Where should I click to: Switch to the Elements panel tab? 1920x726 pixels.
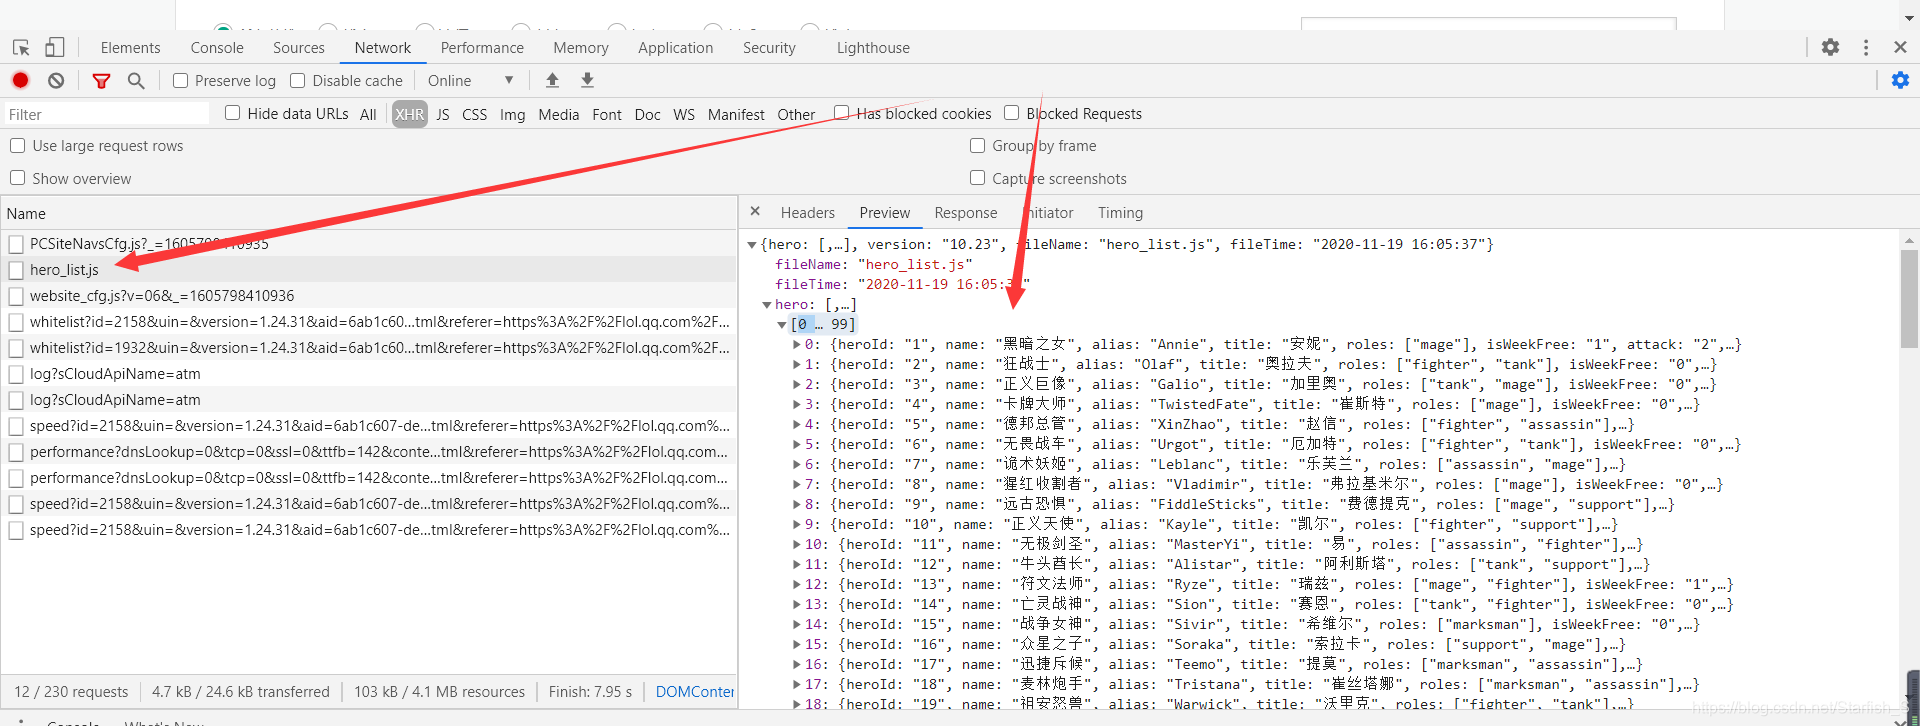(130, 47)
